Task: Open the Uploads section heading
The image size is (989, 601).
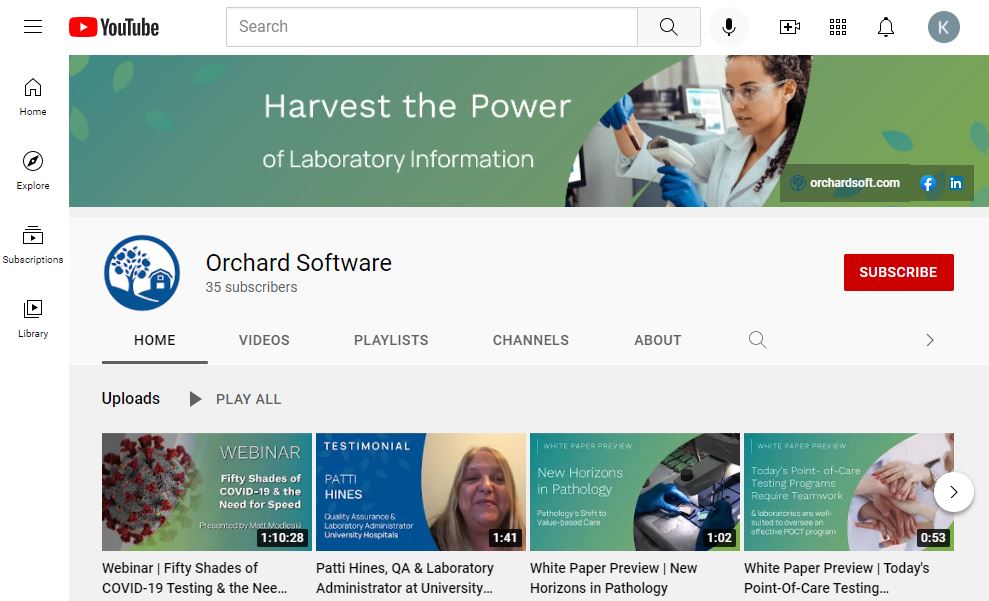Action: pos(131,399)
